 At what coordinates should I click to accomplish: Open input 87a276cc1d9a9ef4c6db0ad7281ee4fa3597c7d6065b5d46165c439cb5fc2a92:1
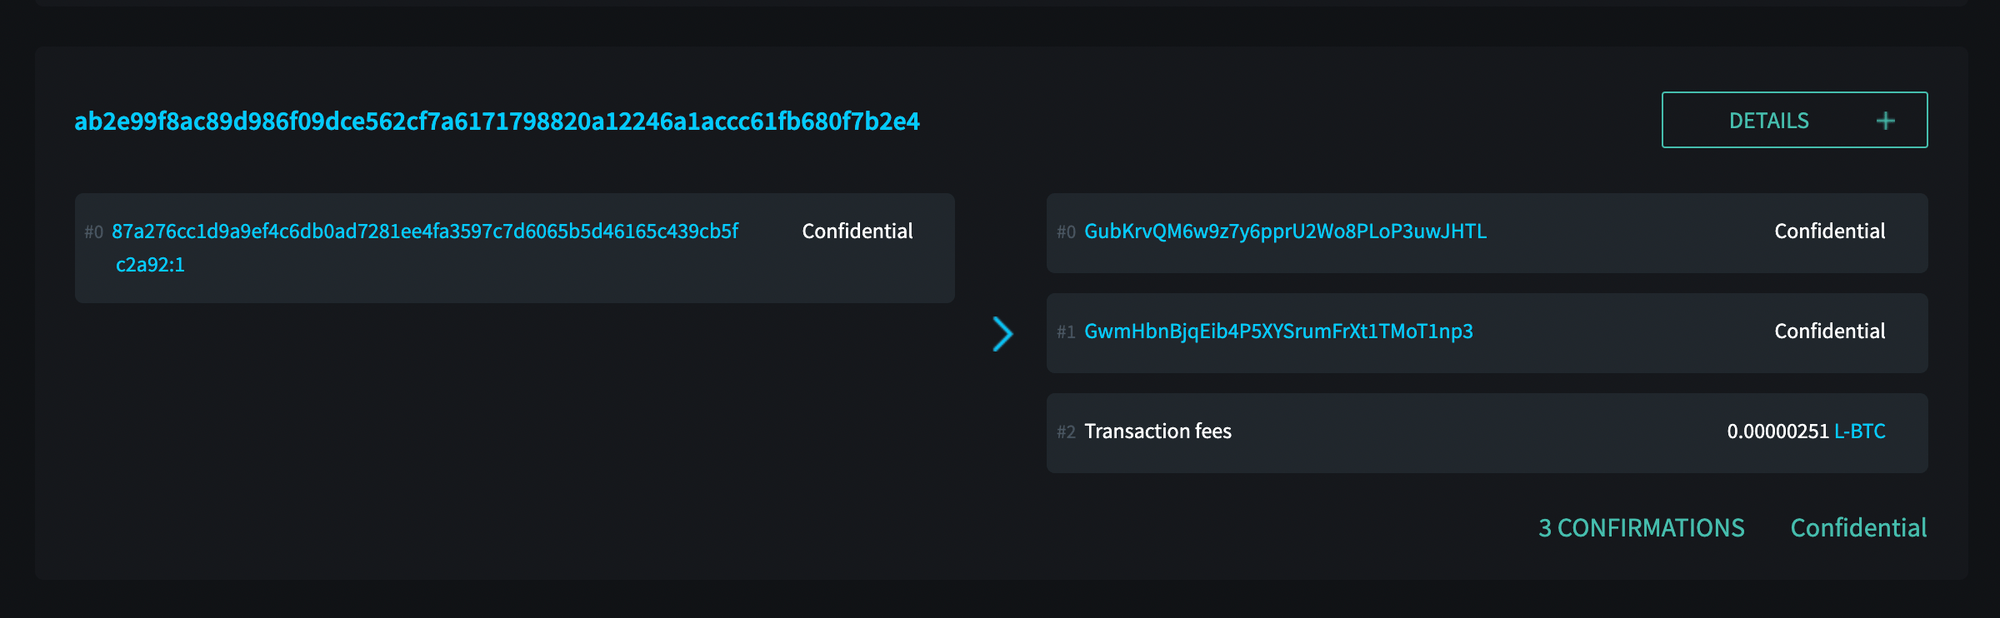(x=426, y=230)
